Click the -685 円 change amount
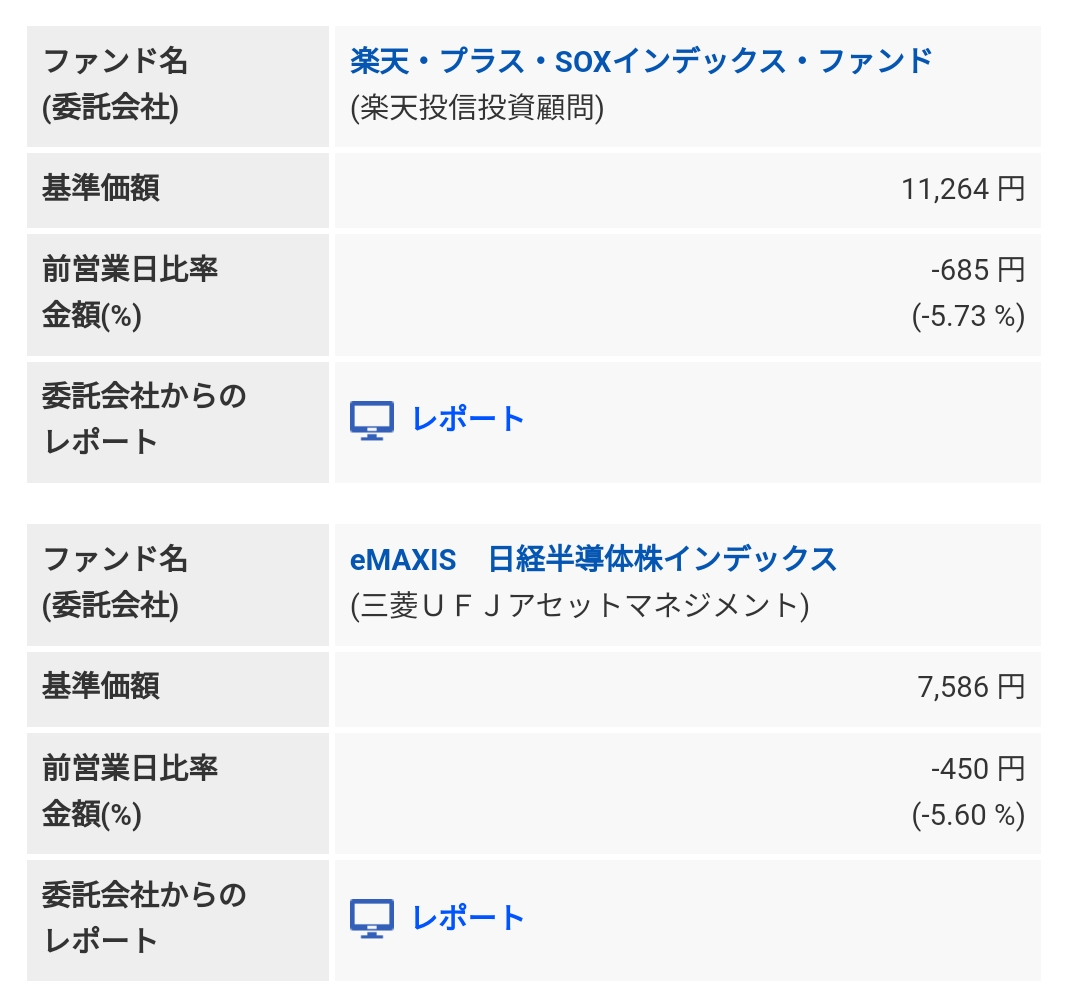 point(977,270)
